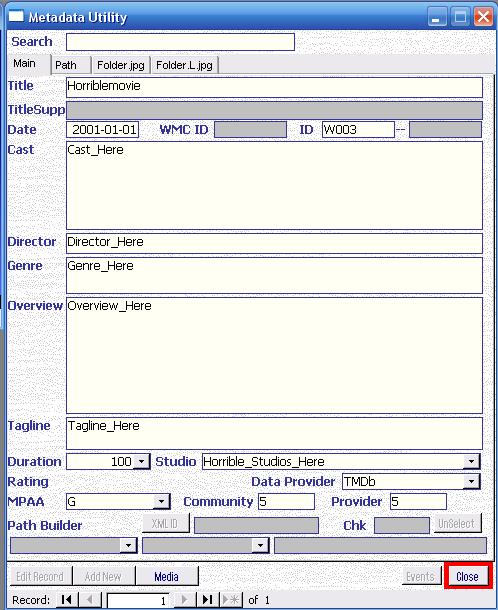Image resolution: width=498 pixels, height=610 pixels.
Task: Click the Overview label
Action: pyautogui.click(x=35, y=306)
